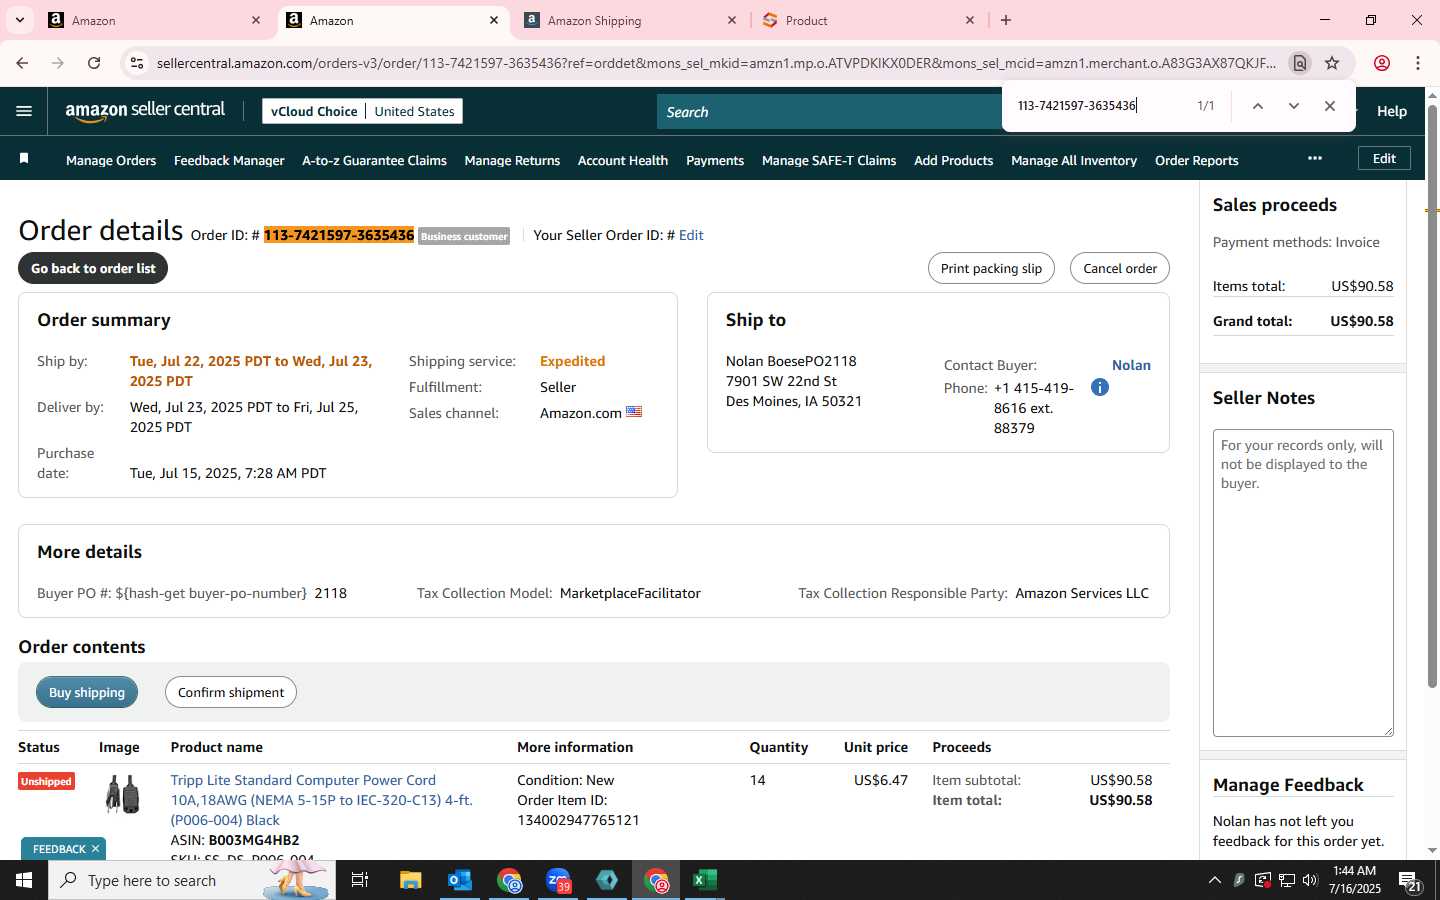Open a new browser tab
Image resolution: width=1440 pixels, height=900 pixels.
pos(1006,20)
